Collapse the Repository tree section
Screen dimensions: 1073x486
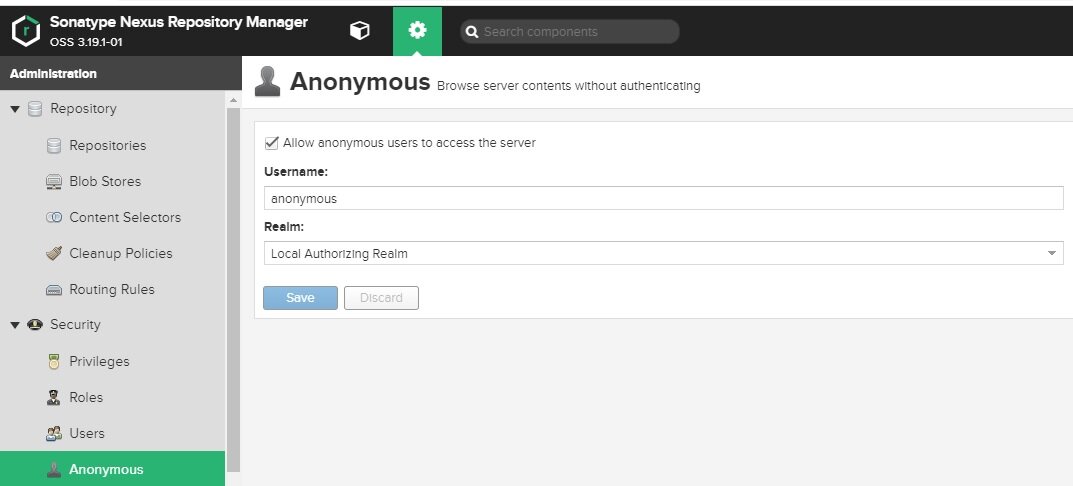15,109
